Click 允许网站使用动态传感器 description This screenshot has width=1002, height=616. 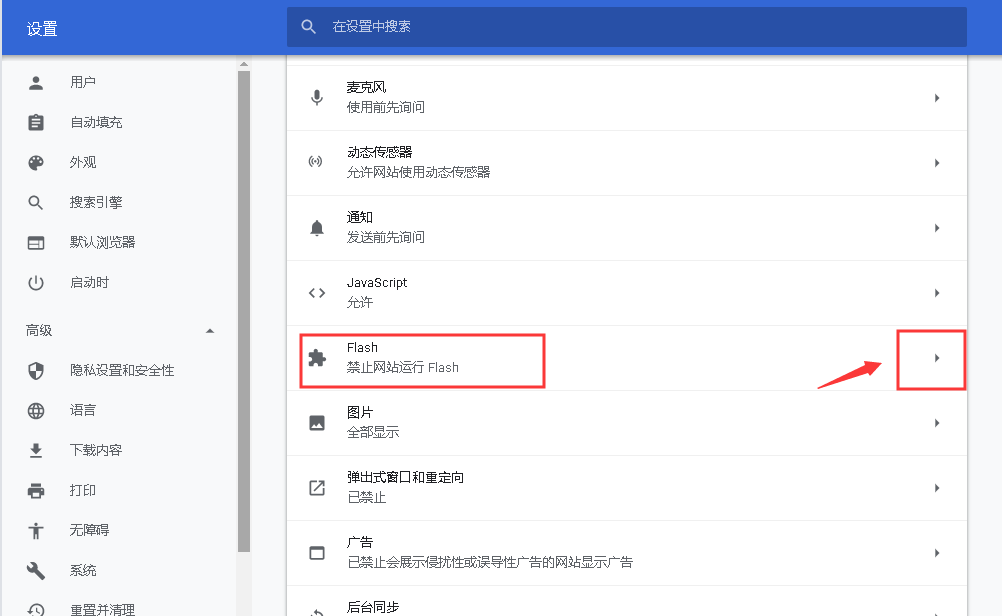click(419, 173)
